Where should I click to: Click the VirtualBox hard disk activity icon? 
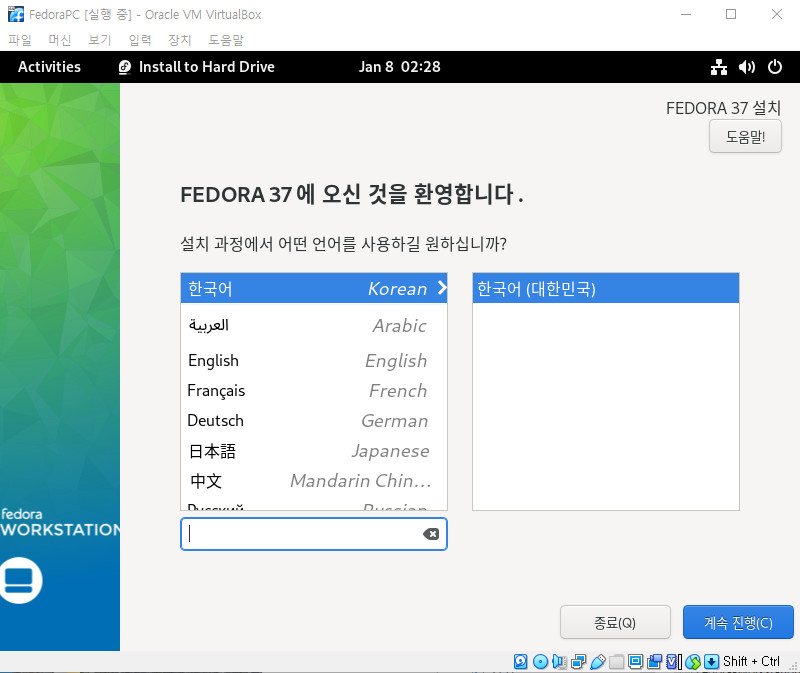[x=520, y=662]
